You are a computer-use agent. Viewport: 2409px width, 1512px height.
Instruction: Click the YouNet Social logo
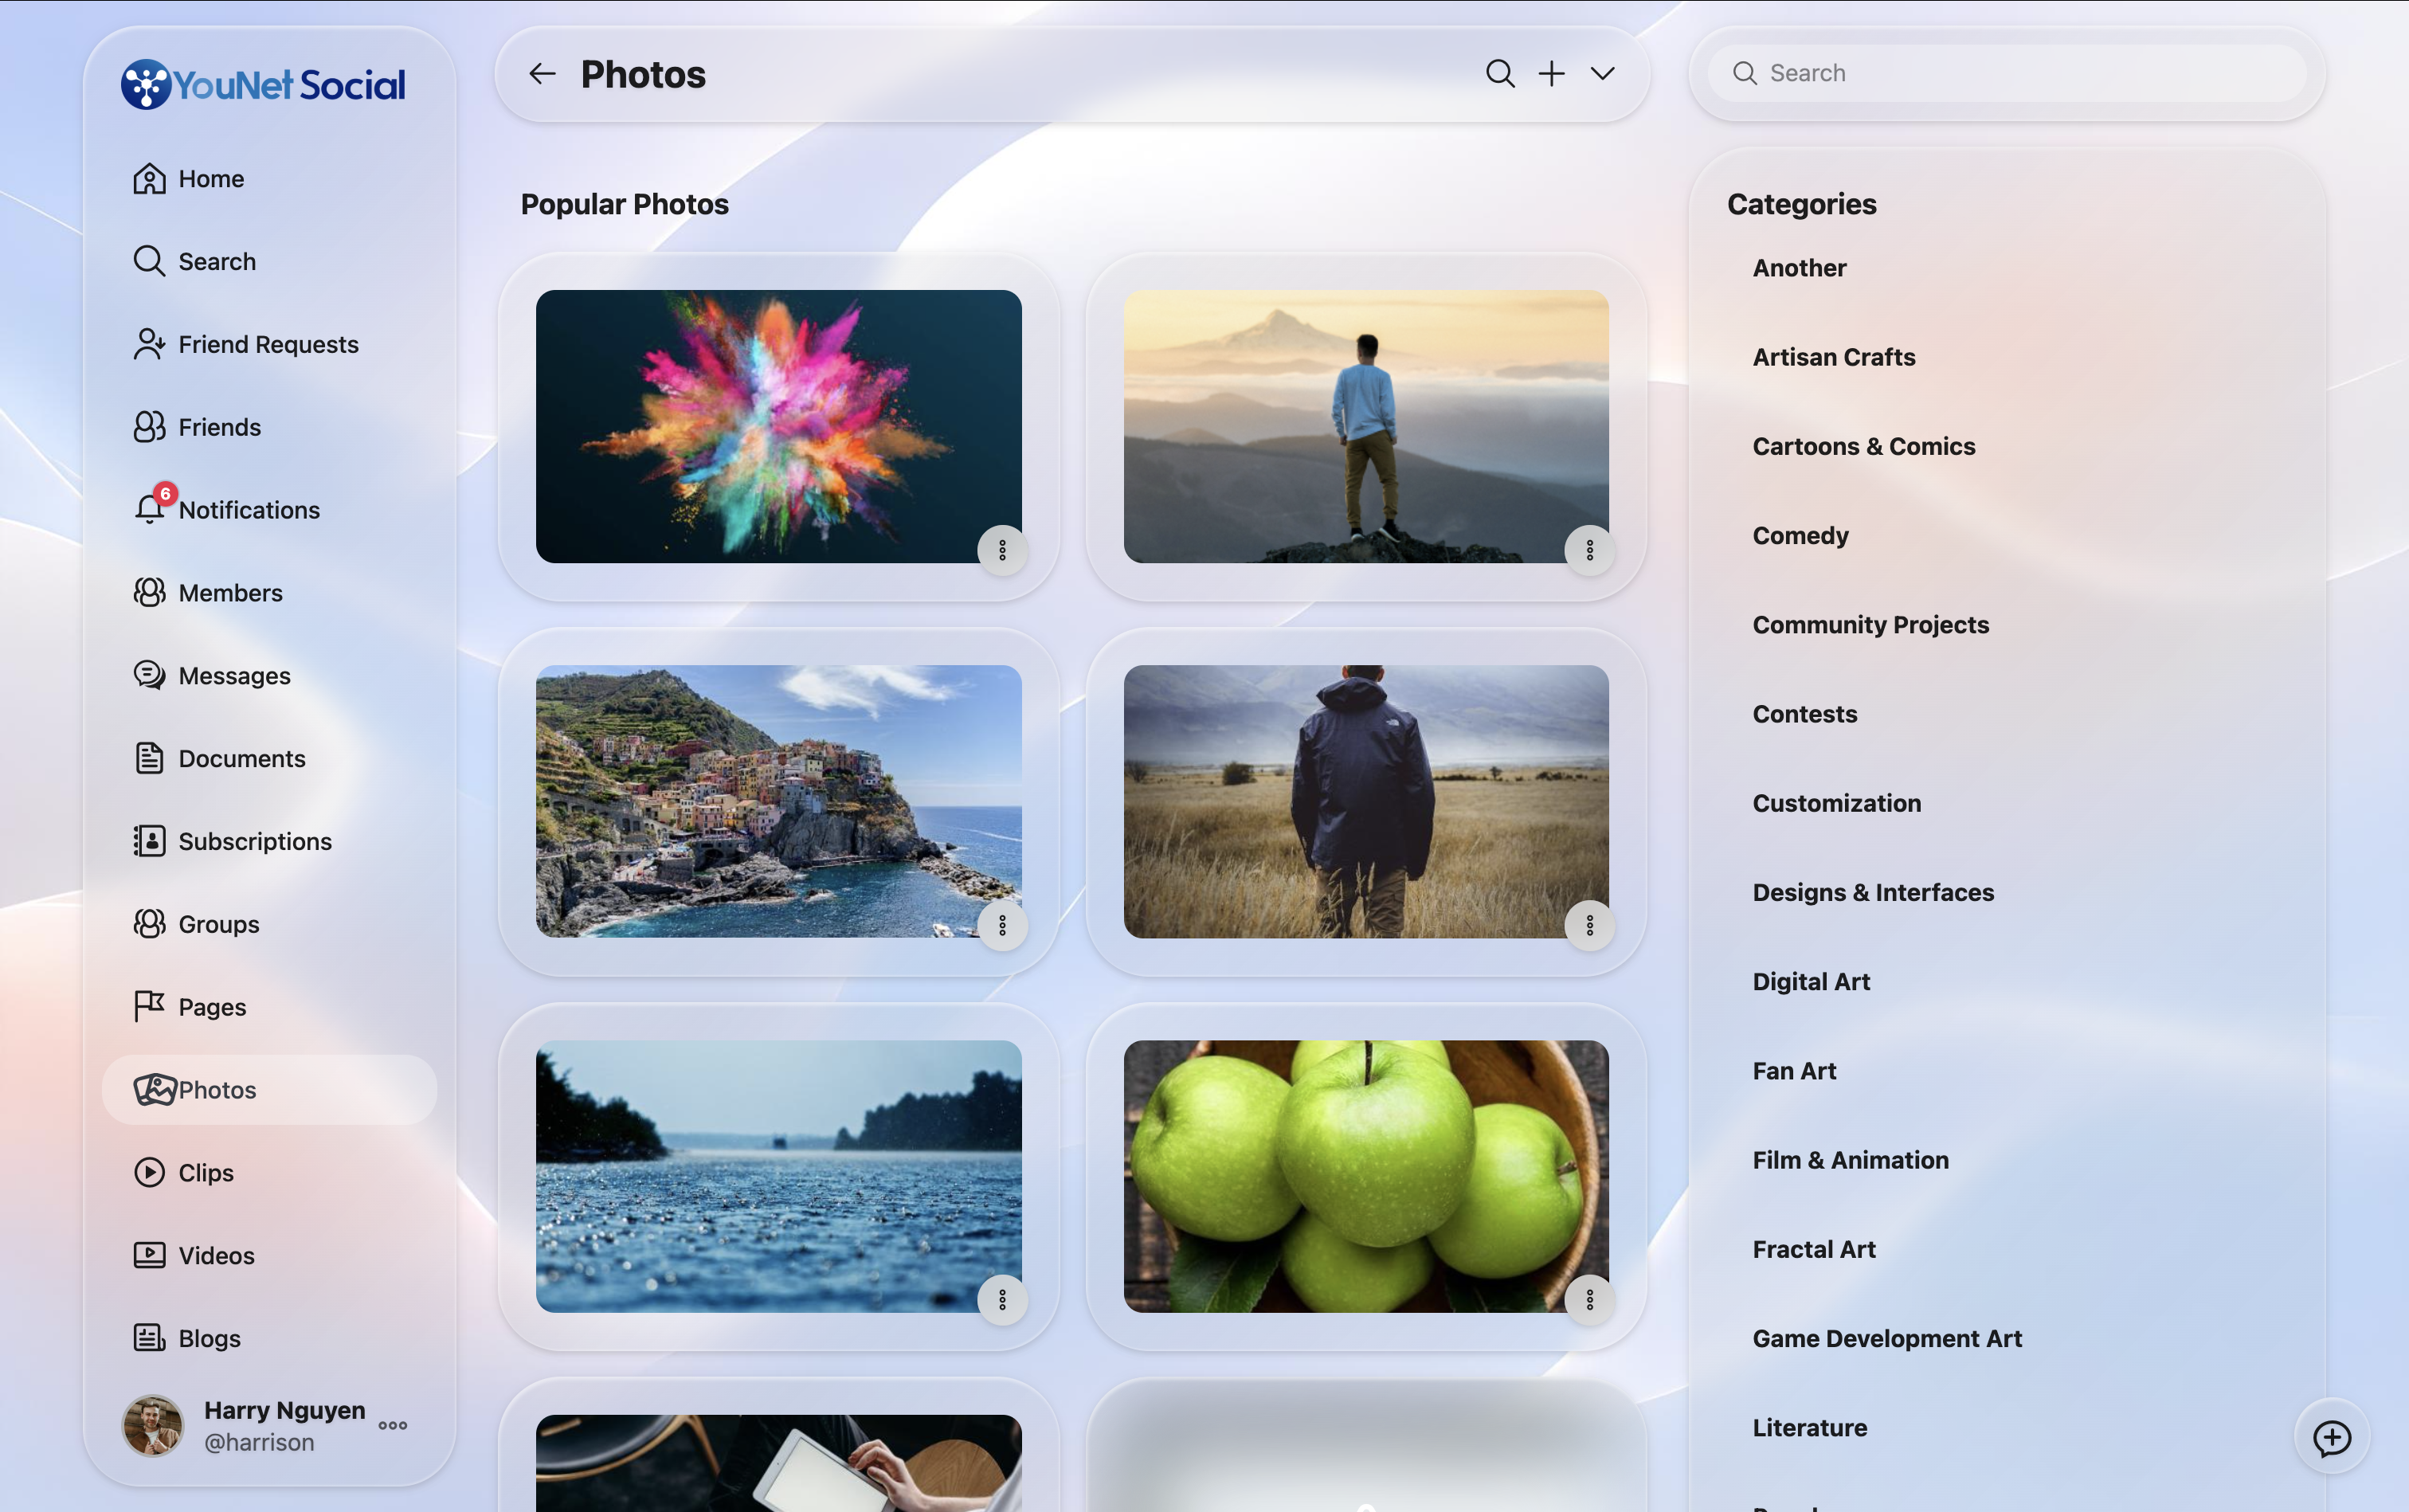click(x=263, y=84)
